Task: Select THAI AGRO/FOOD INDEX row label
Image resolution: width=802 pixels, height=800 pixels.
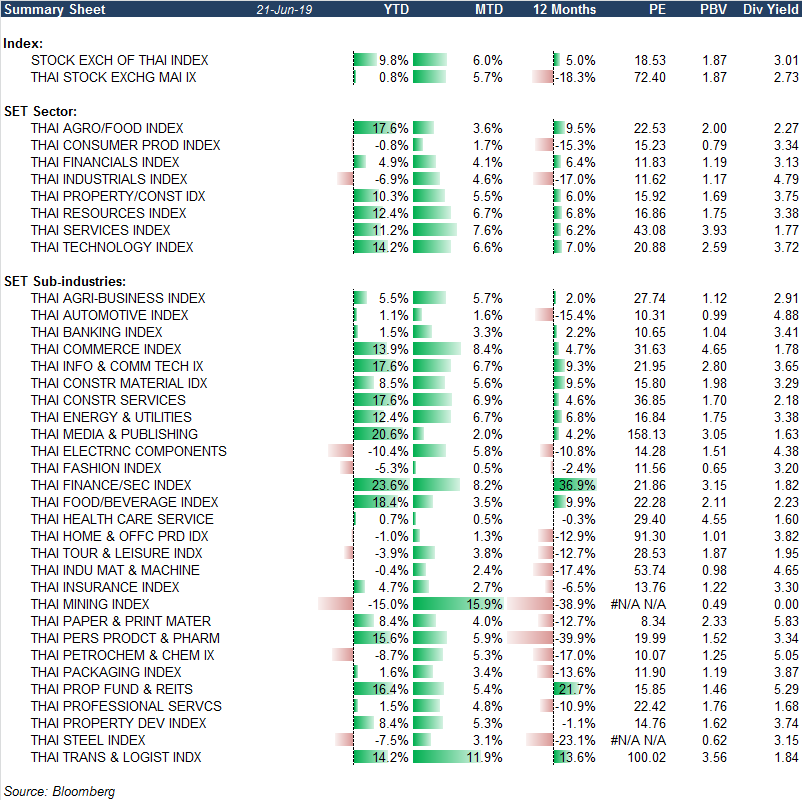Action: (x=107, y=128)
